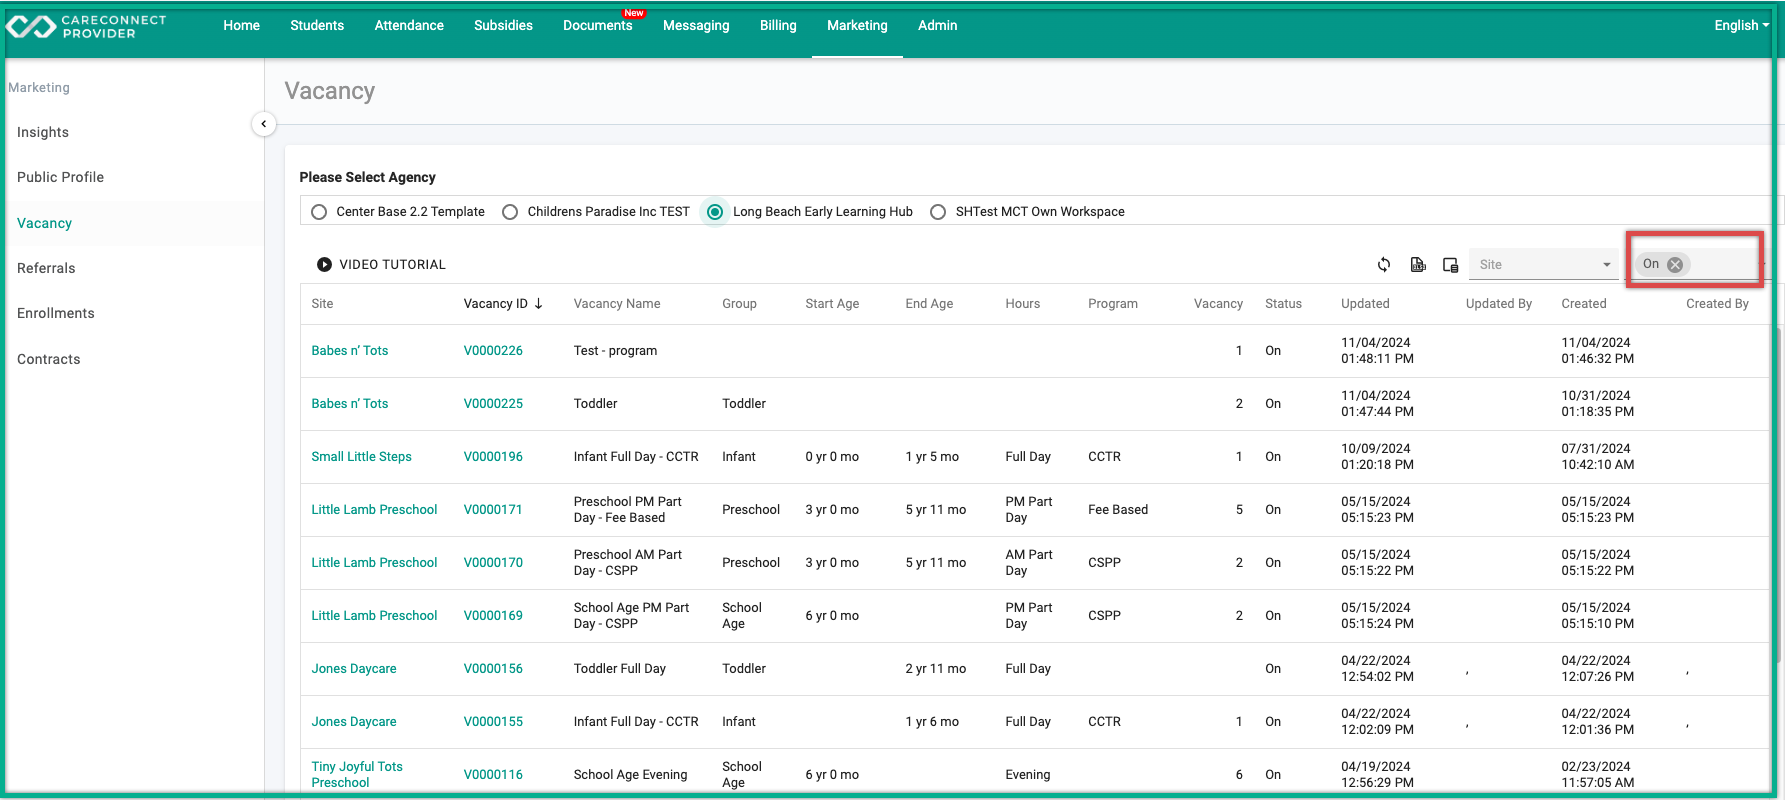Open vacancy V0000225
This screenshot has height=800, width=1785.
click(x=493, y=404)
